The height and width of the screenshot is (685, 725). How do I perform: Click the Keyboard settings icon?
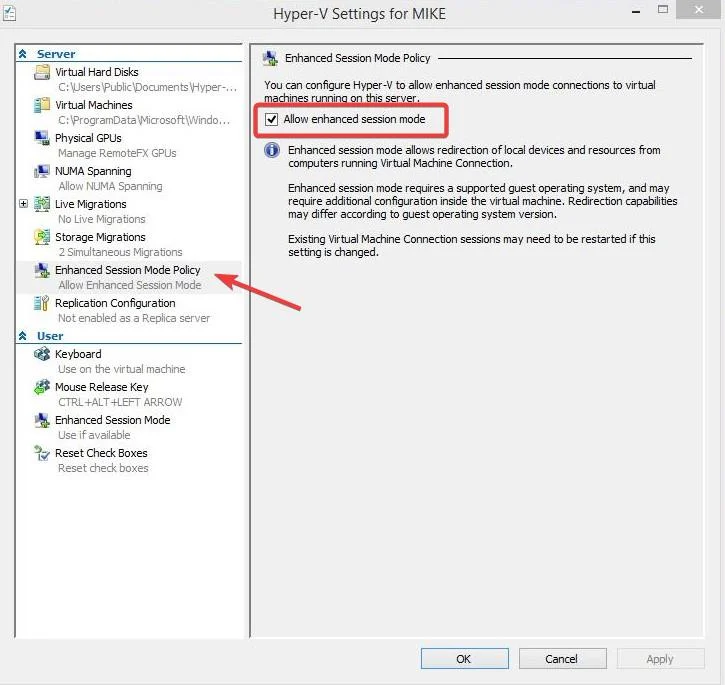tap(42, 354)
